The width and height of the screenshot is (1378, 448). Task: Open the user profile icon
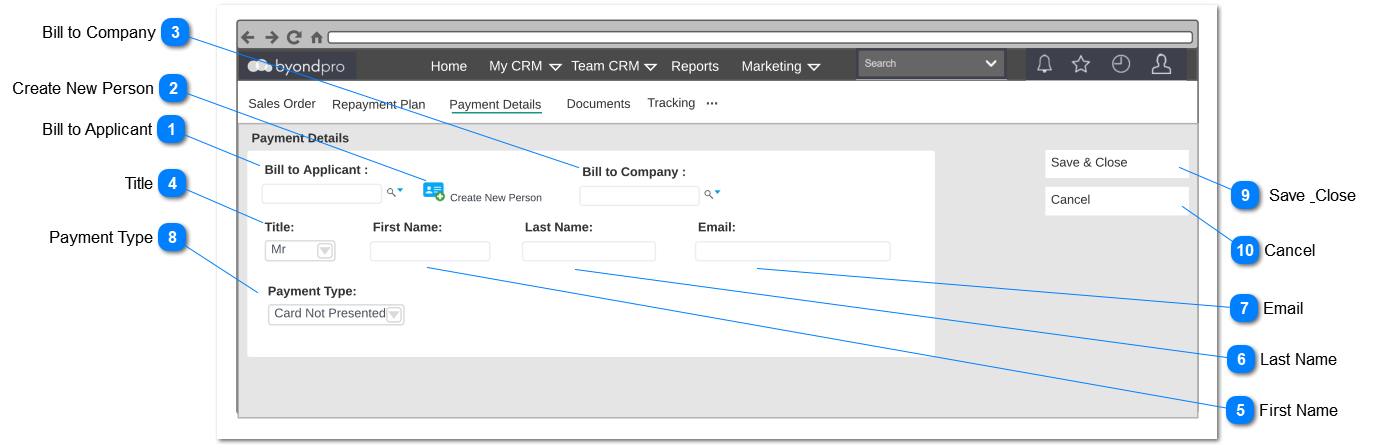click(x=1161, y=64)
